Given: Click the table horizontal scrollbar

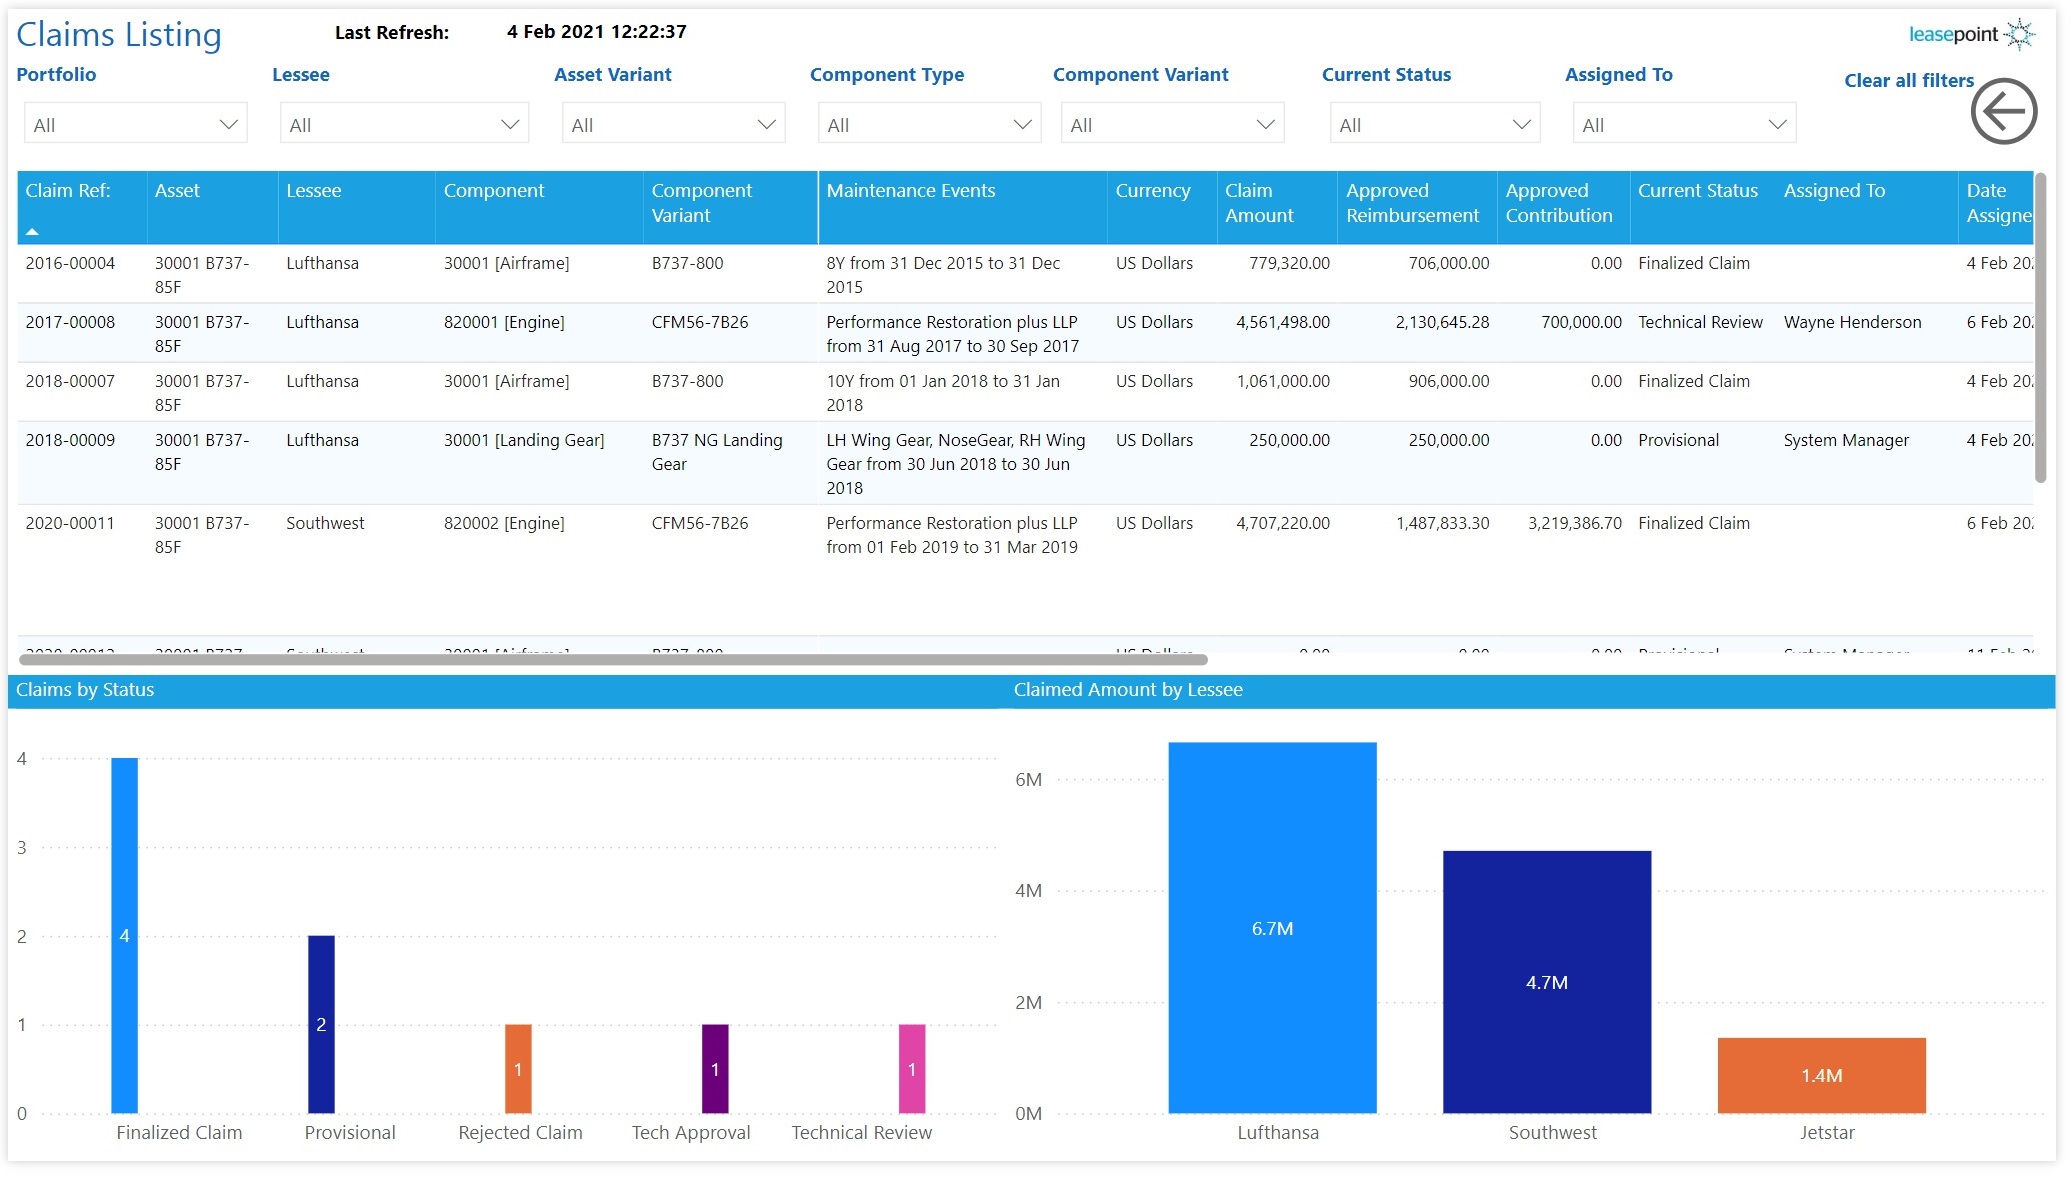Looking at the screenshot, I should coord(613,660).
